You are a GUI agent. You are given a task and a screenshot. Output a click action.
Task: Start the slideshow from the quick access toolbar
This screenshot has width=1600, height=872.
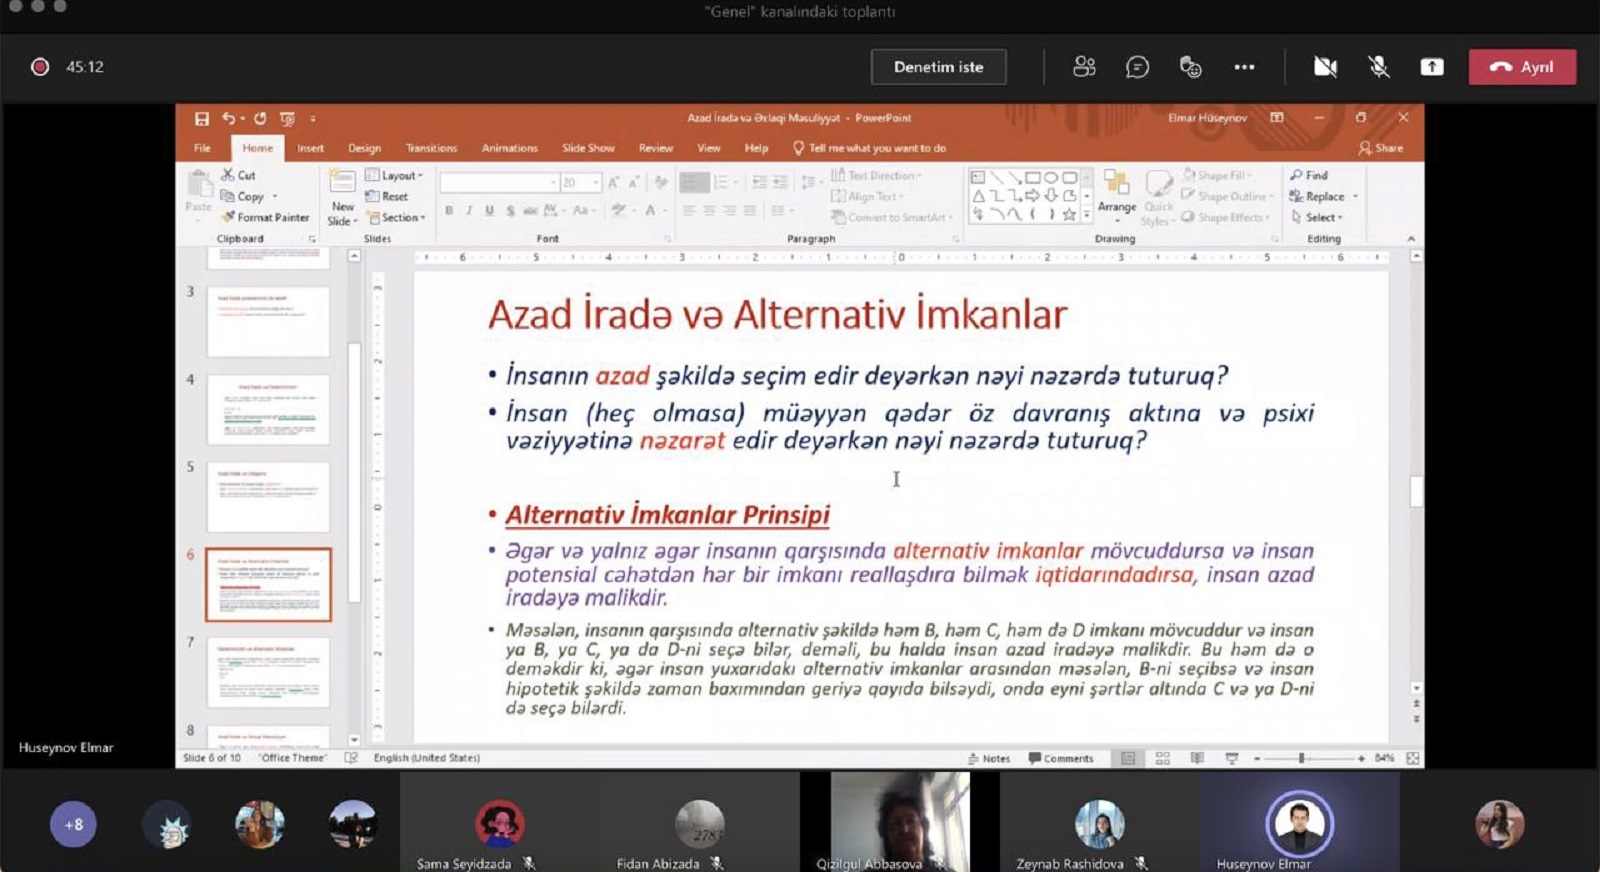287,118
